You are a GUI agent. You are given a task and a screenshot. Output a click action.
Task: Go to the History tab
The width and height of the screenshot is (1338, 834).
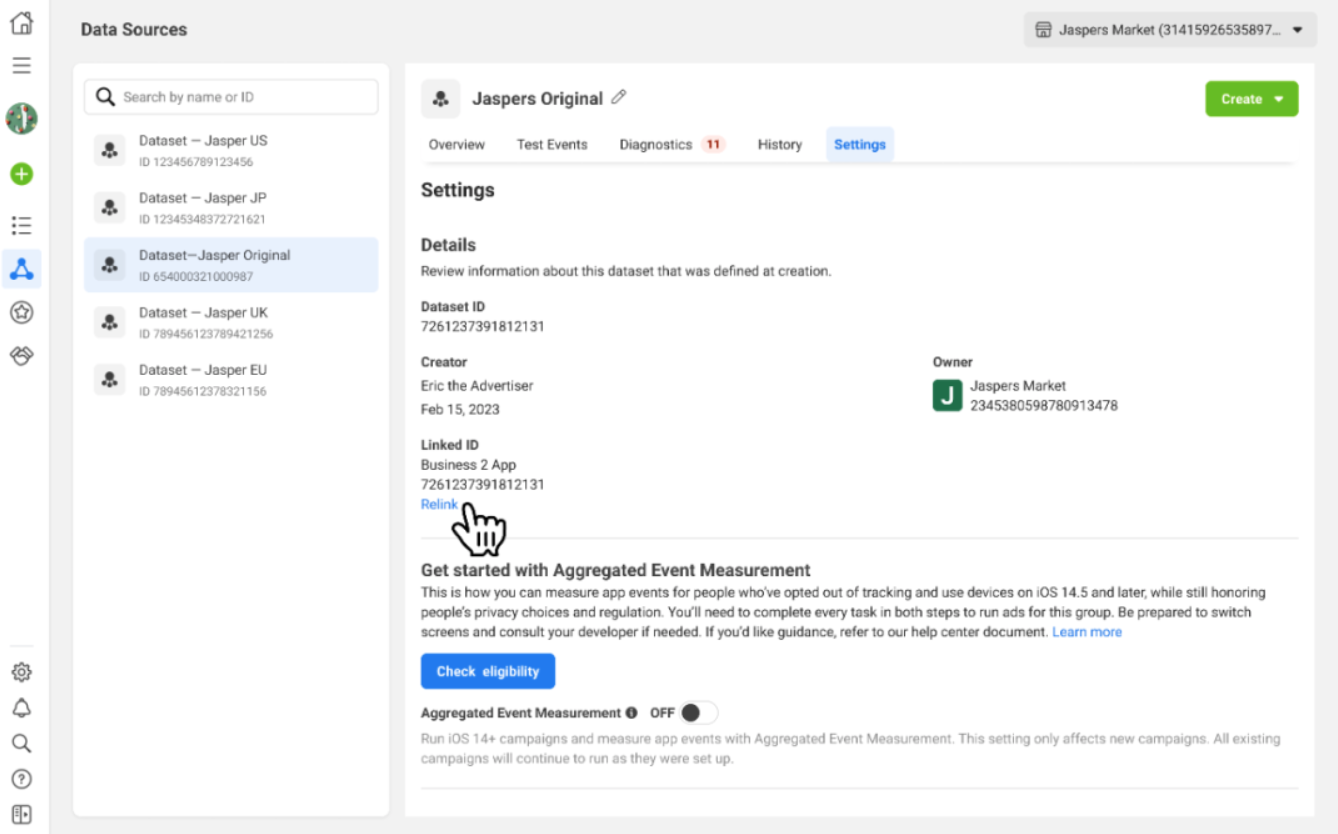779,144
